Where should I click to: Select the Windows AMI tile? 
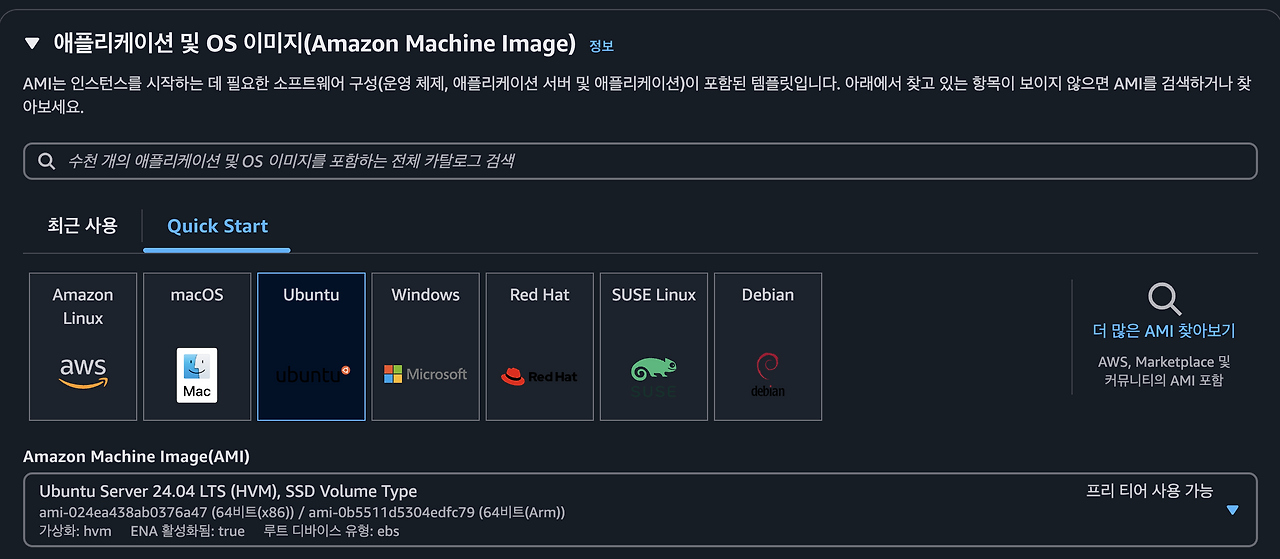425,346
